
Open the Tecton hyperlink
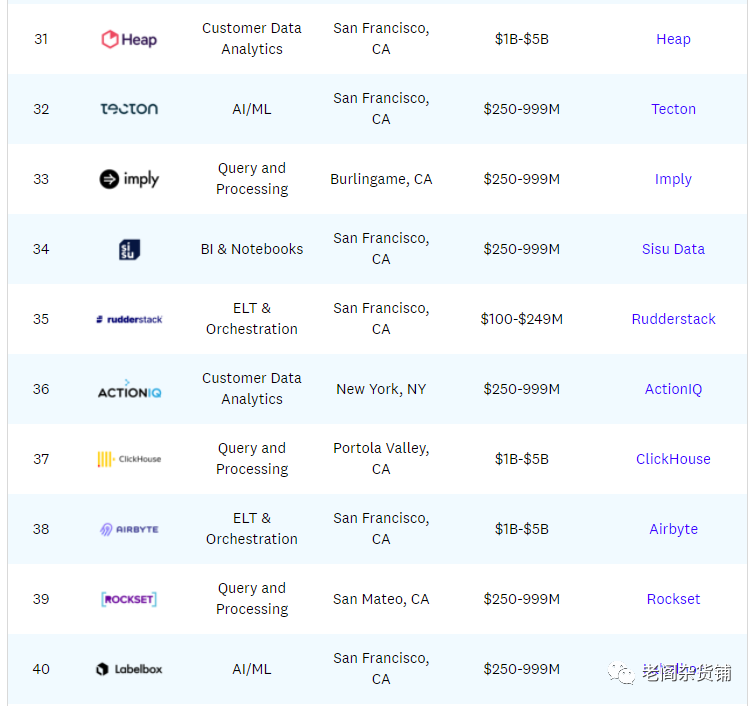[673, 109]
